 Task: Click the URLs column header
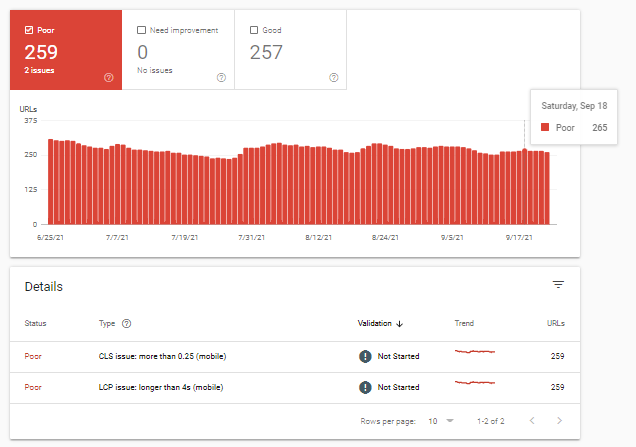556,323
